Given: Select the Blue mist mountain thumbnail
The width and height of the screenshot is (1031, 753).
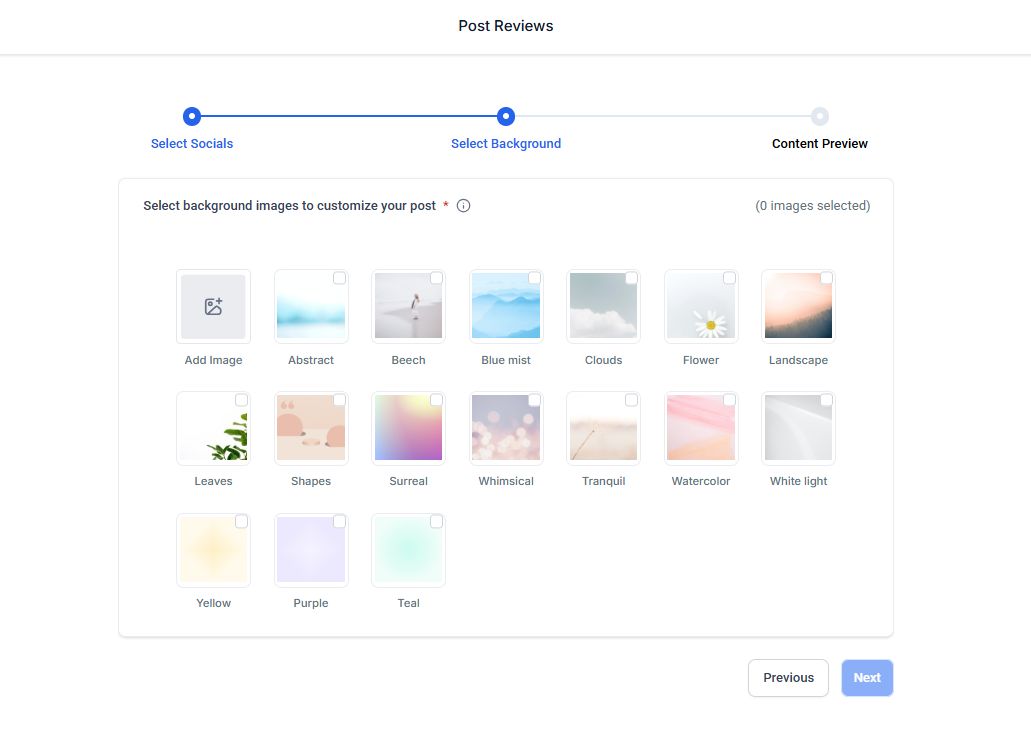Looking at the screenshot, I should pyautogui.click(x=506, y=306).
